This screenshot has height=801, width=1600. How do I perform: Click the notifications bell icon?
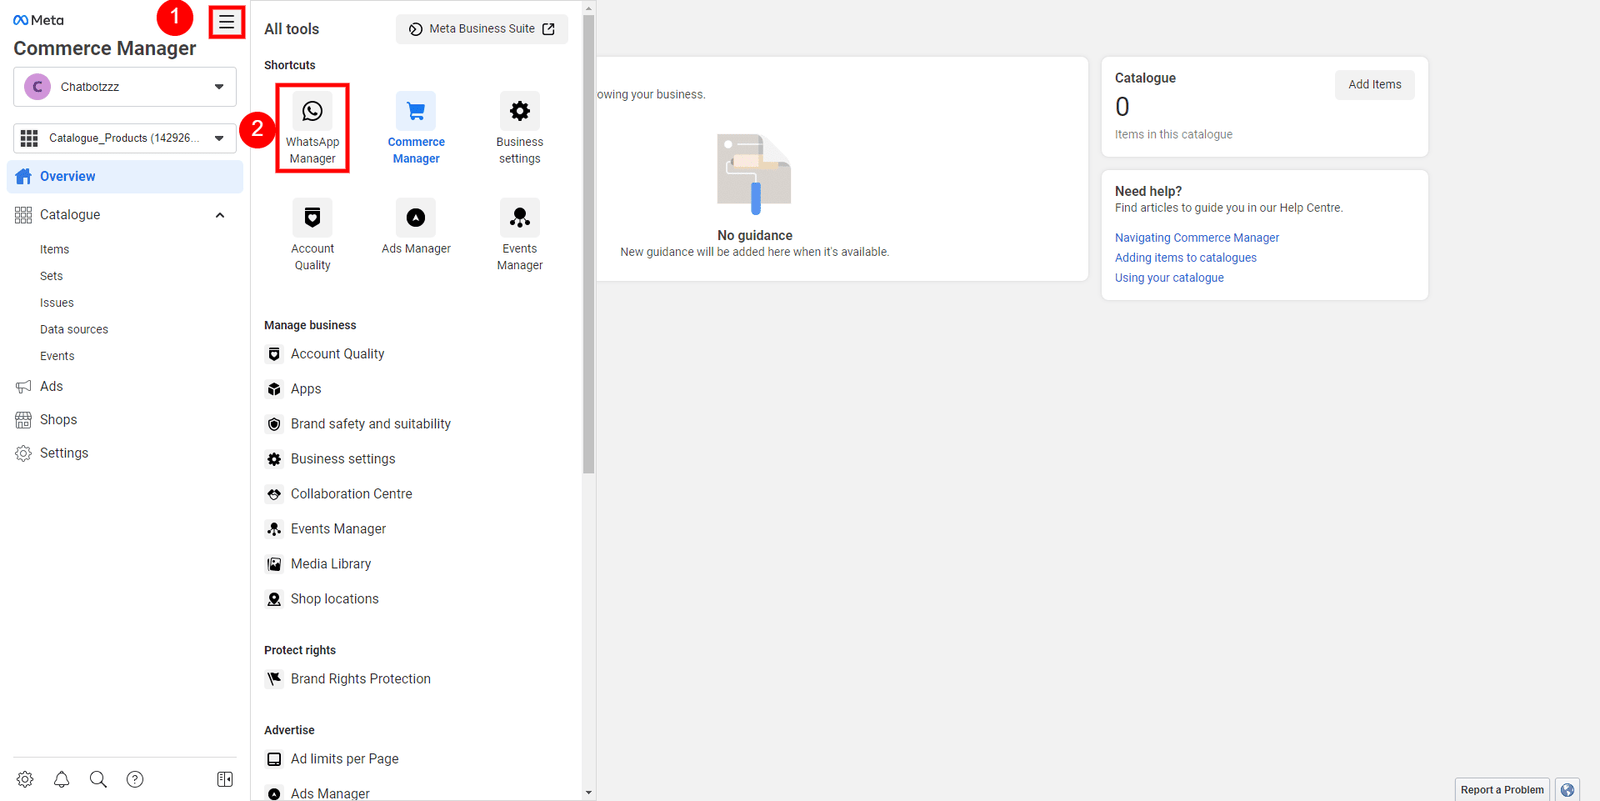62,779
